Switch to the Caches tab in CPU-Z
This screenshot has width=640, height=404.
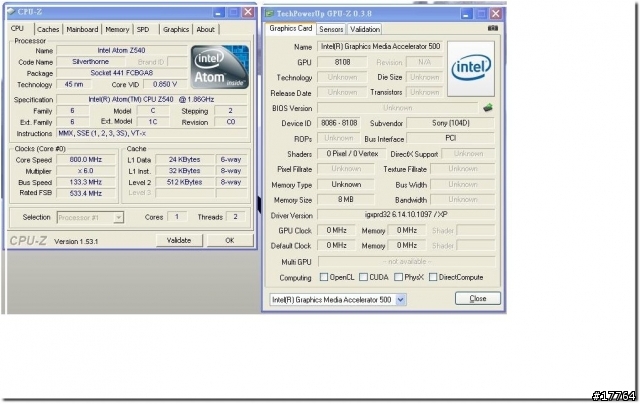48,29
